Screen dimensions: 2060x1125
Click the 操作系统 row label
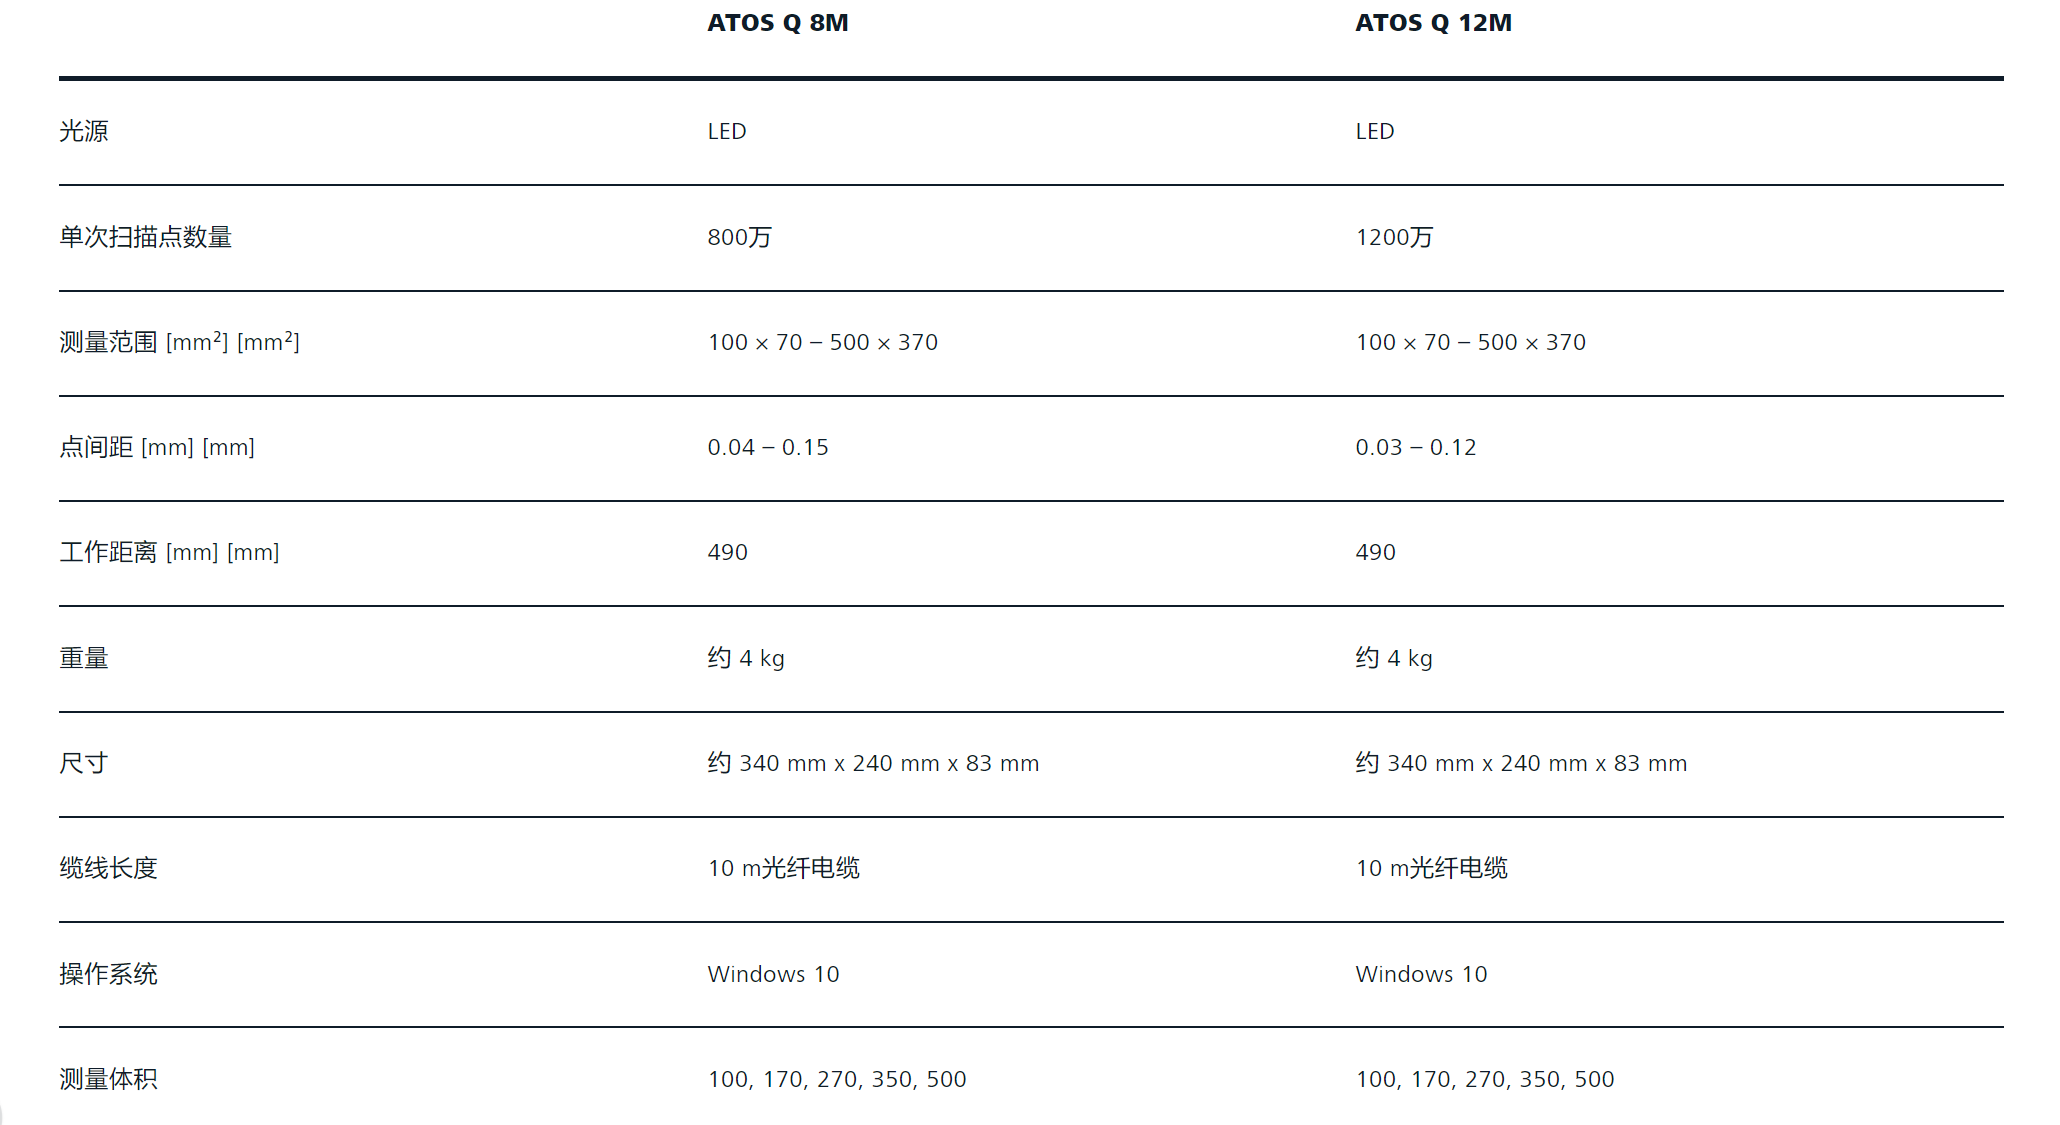(x=108, y=974)
